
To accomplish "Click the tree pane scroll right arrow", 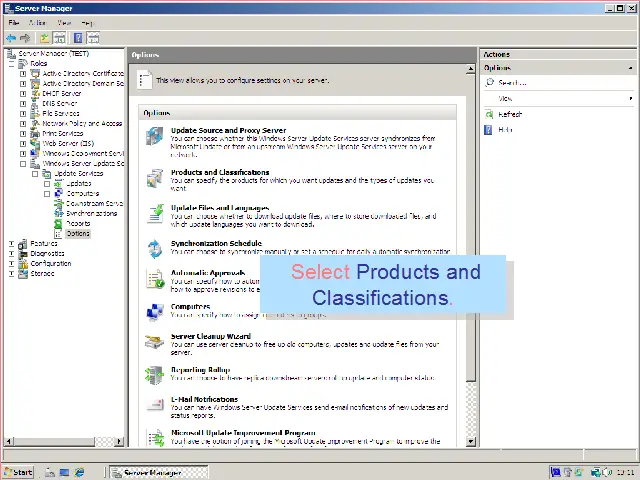I will point(119,441).
